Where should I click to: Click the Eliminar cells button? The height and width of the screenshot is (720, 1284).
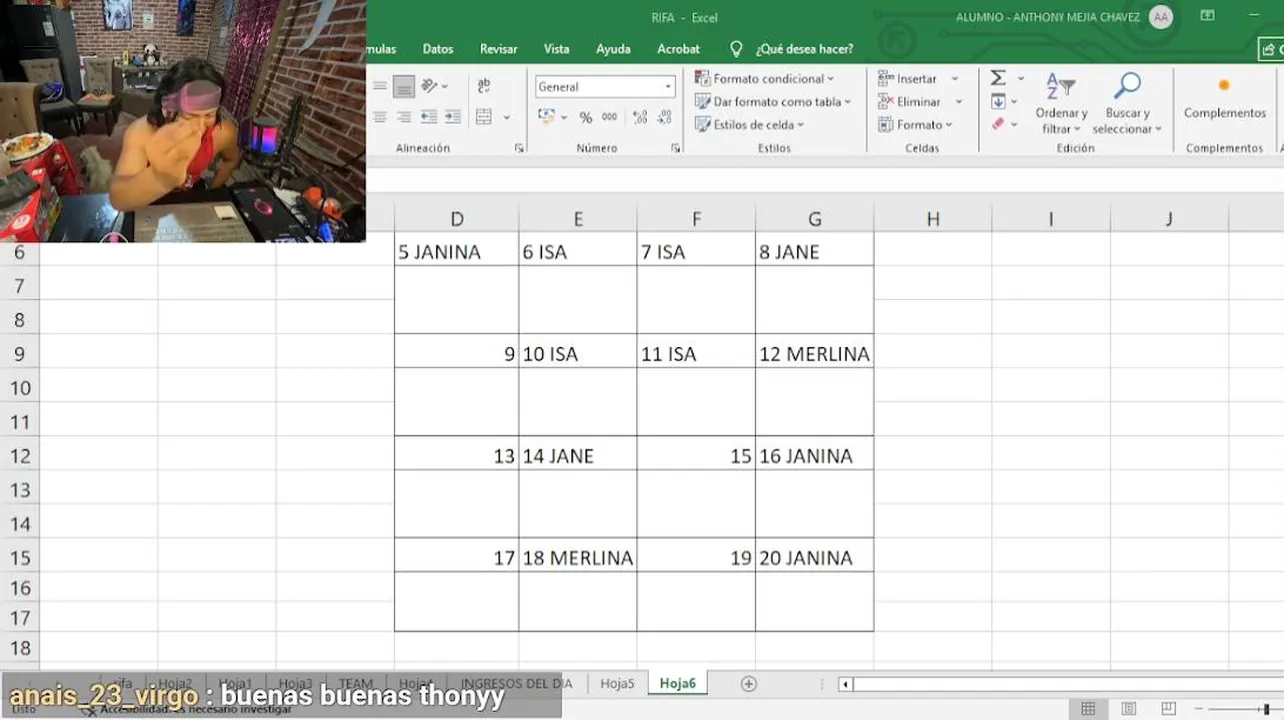pyautogui.click(x=910, y=102)
